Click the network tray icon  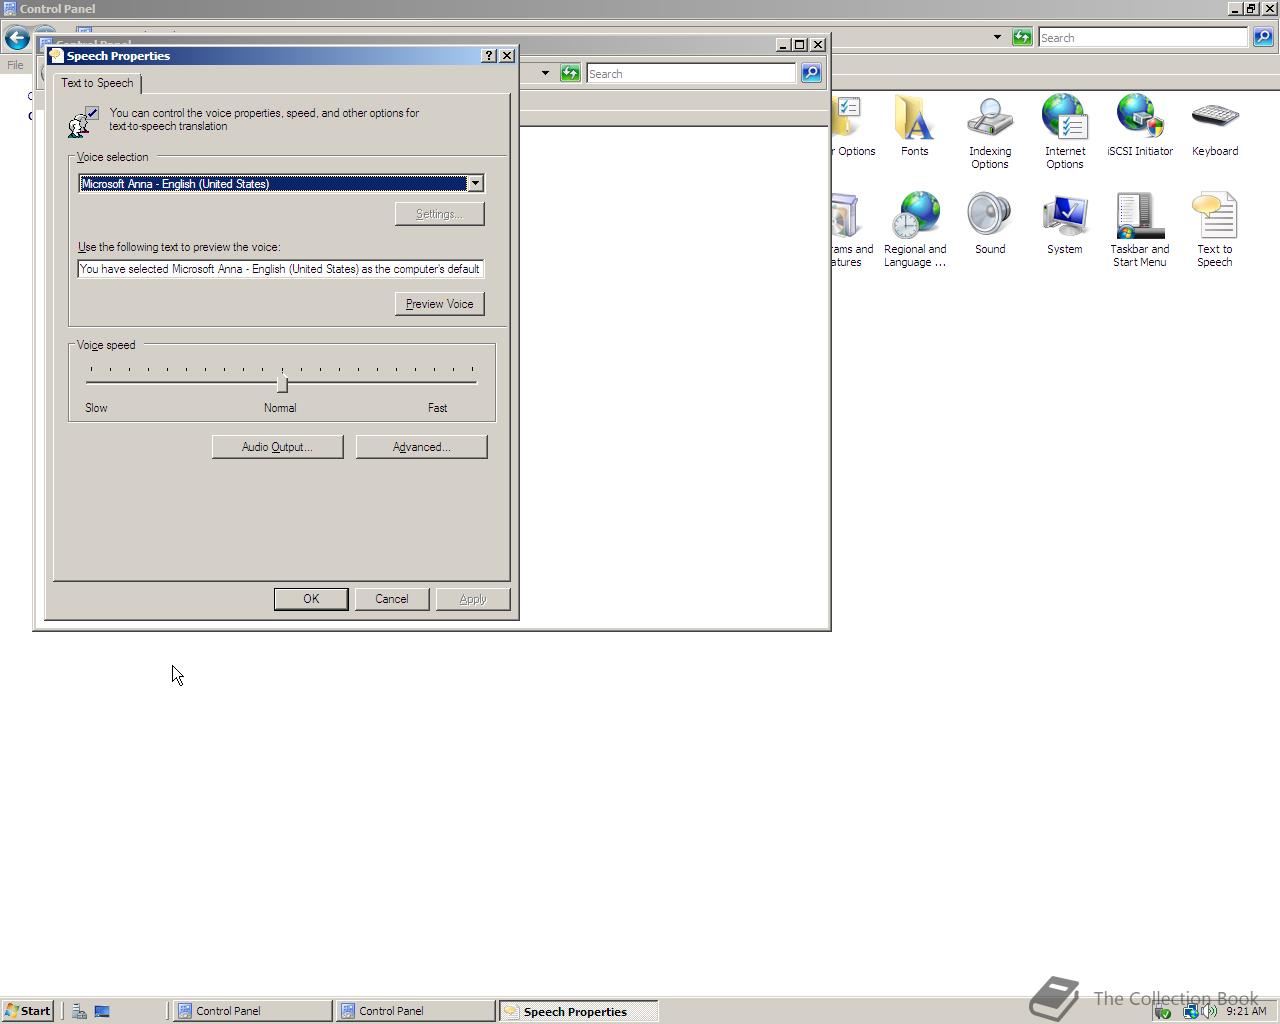(x=1191, y=1011)
